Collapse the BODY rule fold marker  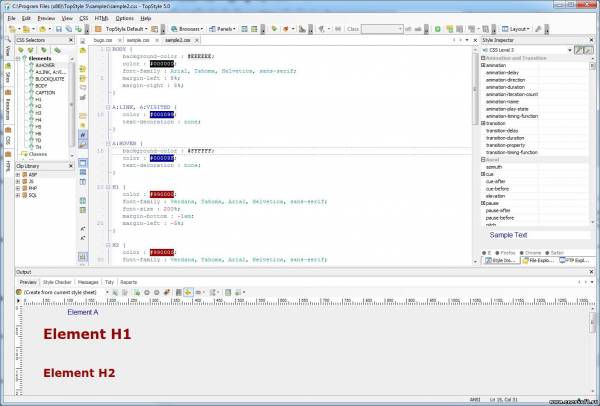click(x=108, y=49)
